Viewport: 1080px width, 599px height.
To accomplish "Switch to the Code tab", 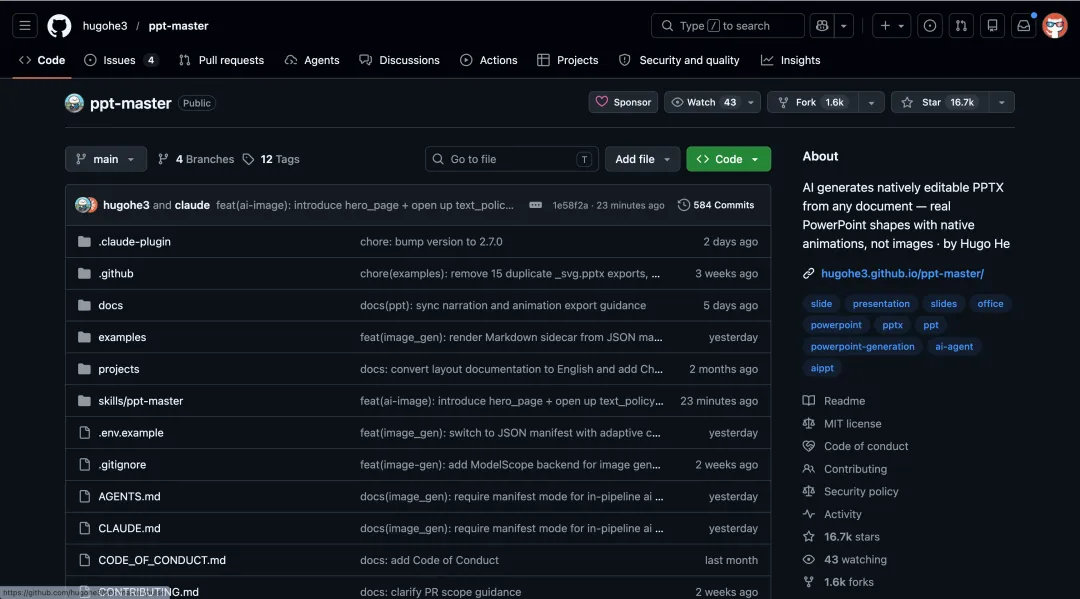I will click(42, 60).
